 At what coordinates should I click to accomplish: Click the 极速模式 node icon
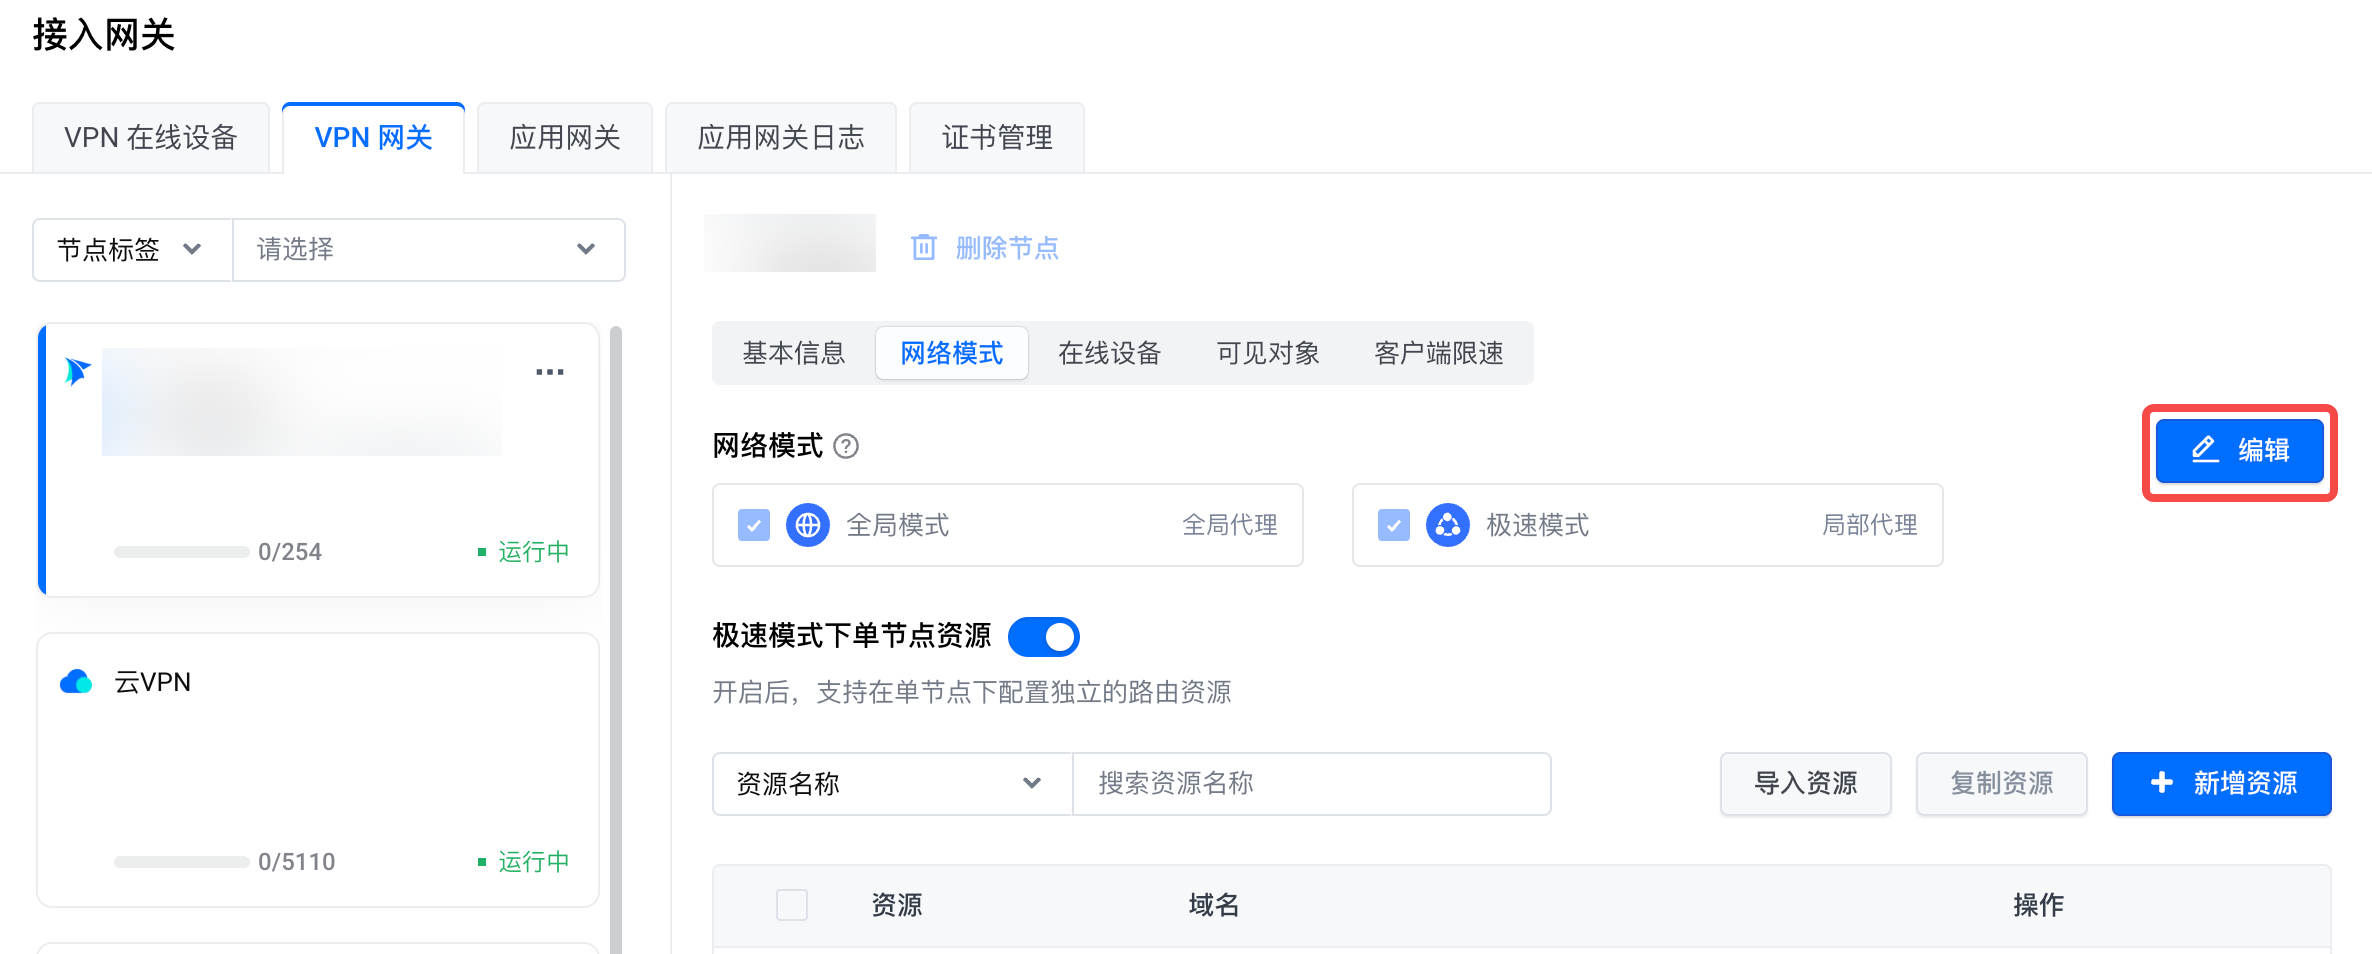click(1447, 525)
